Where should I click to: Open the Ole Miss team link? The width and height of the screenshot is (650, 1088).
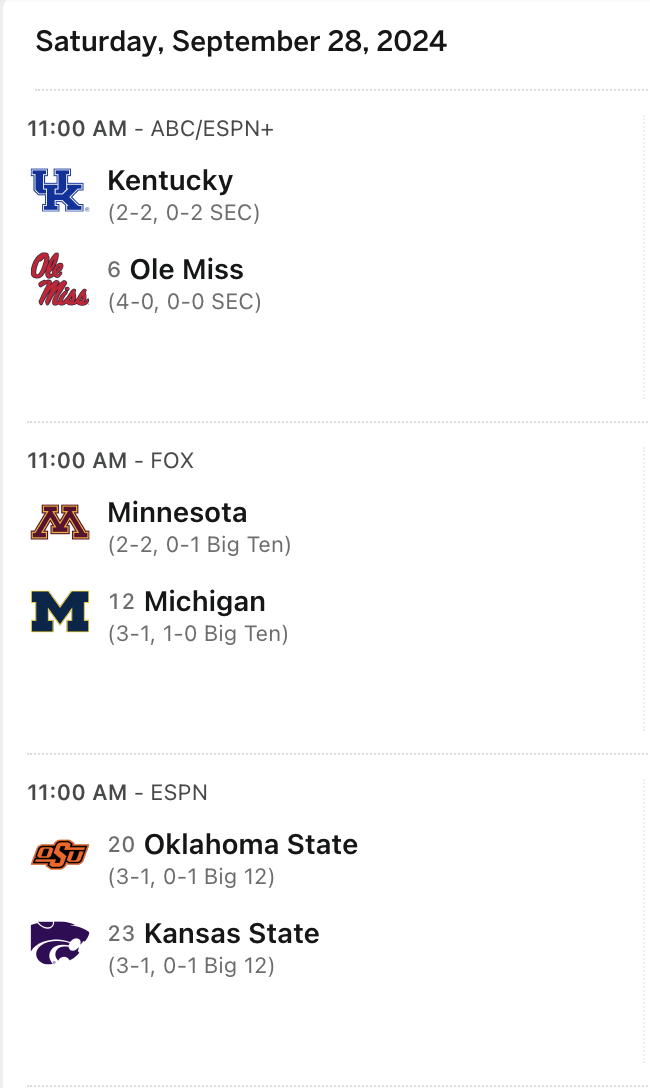187,269
